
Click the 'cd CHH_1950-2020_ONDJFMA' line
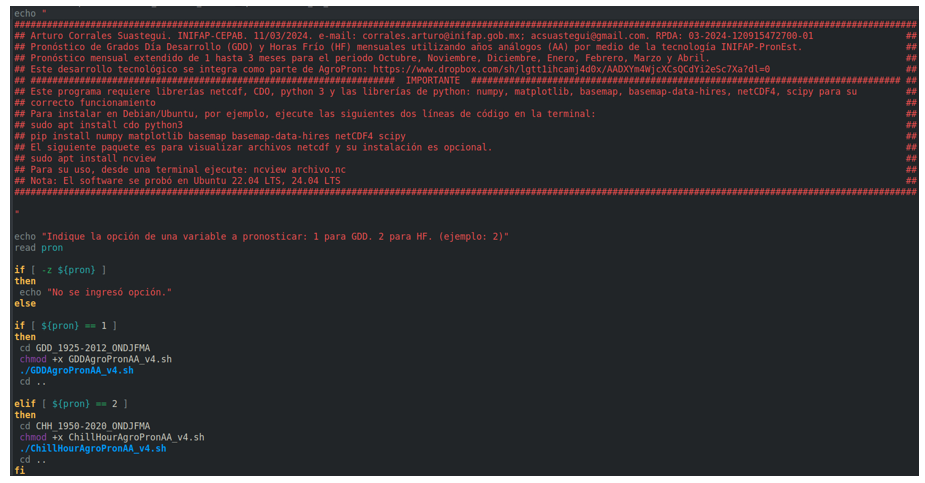[85, 426]
